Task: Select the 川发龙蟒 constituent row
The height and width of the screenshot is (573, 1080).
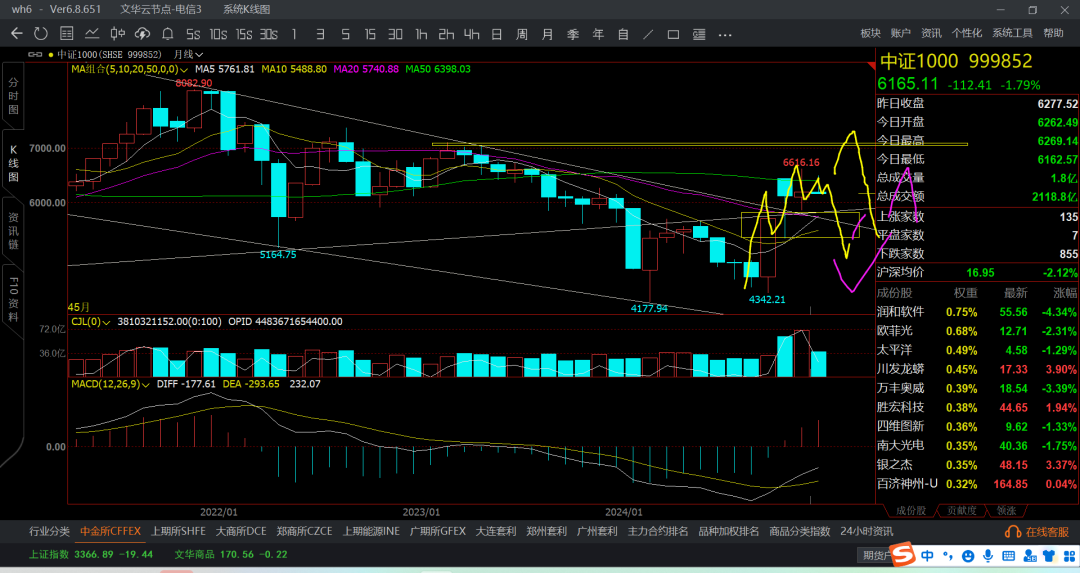Action: (x=977, y=369)
